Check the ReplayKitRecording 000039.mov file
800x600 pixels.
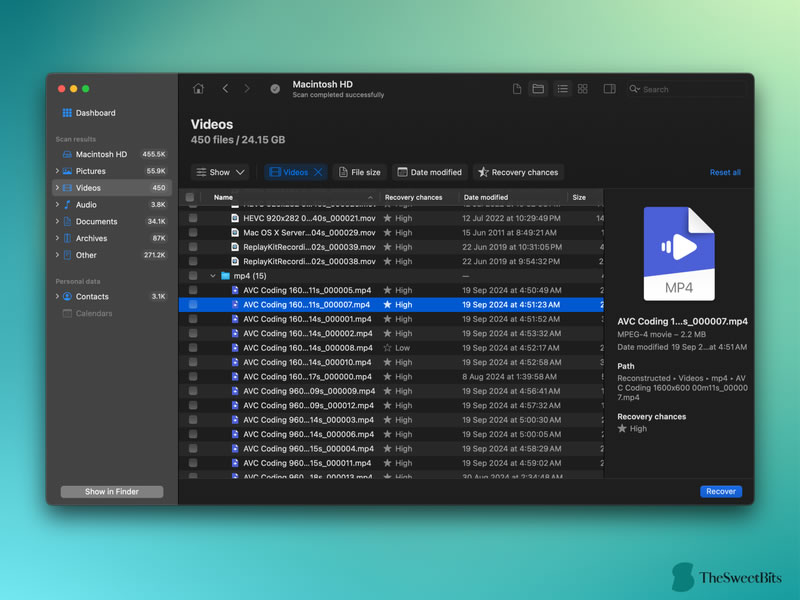193,247
